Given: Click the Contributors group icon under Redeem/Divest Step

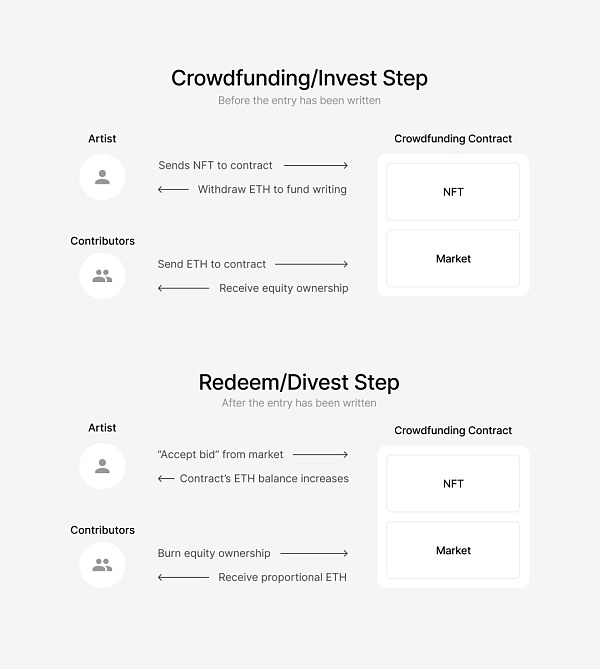Looking at the screenshot, I should (102, 565).
